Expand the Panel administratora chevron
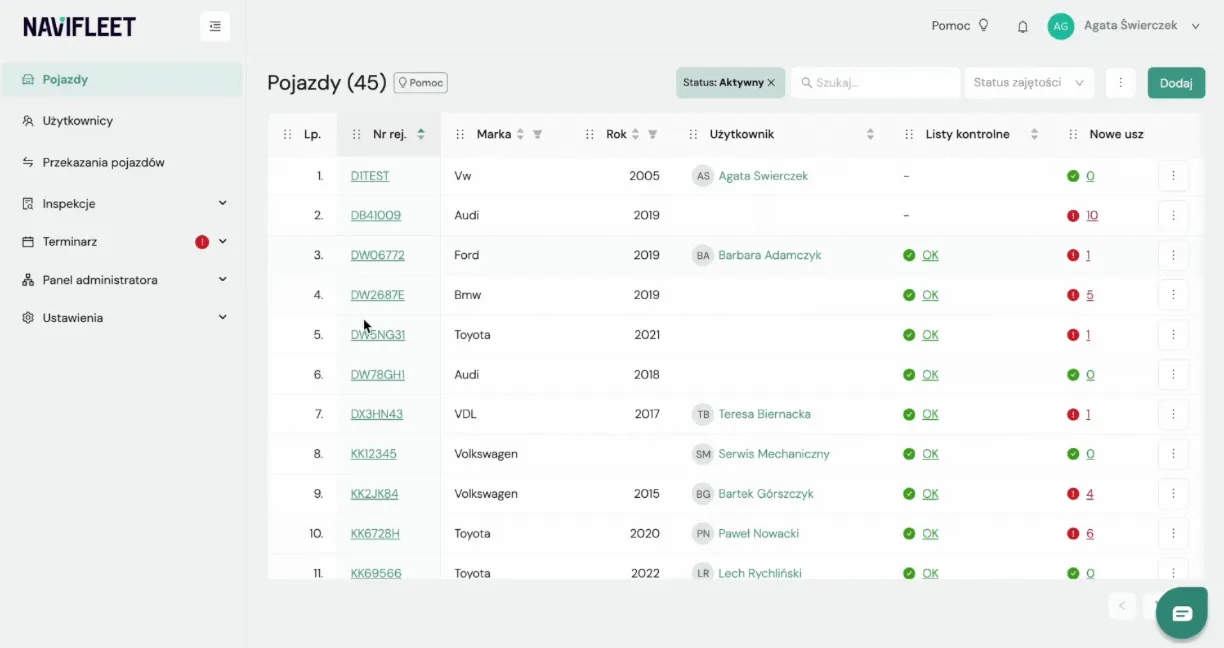Image resolution: width=1224 pixels, height=648 pixels. click(222, 280)
